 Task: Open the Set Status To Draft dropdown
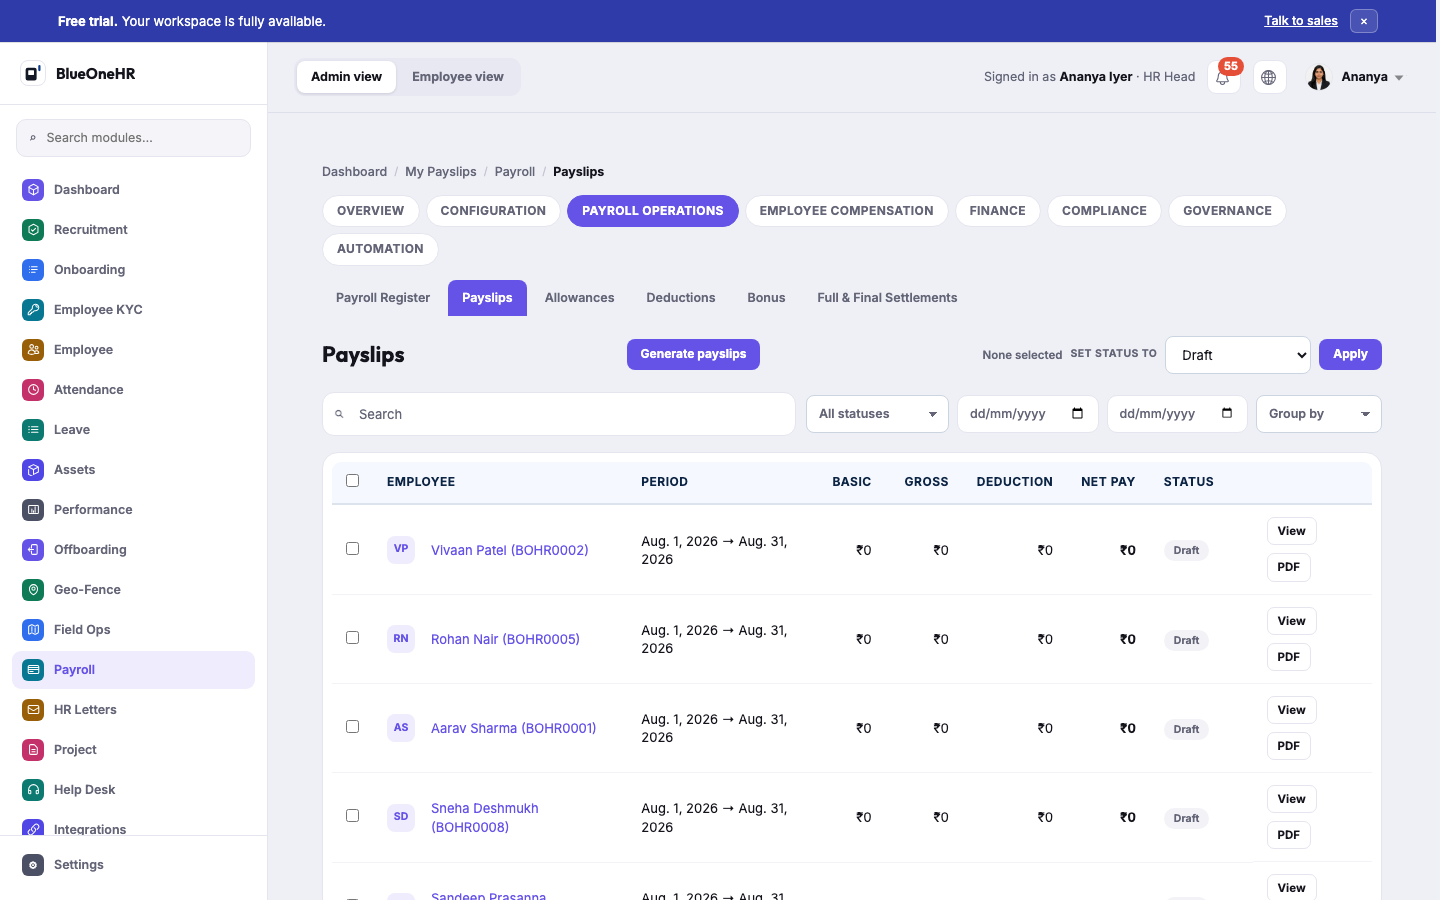[x=1238, y=355]
